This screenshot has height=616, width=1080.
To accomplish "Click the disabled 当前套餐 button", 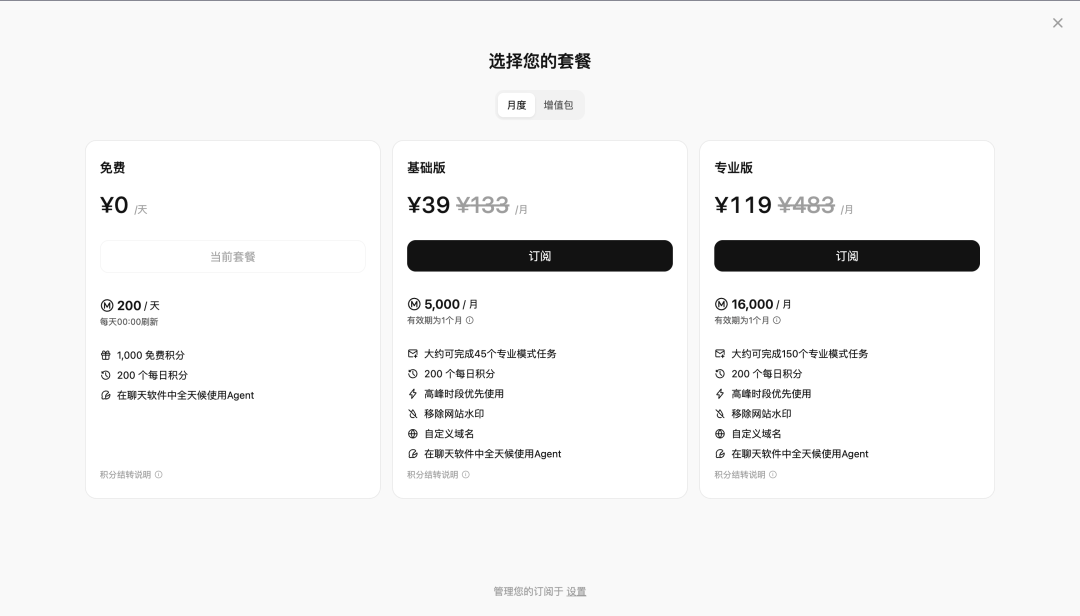I will click(x=233, y=257).
